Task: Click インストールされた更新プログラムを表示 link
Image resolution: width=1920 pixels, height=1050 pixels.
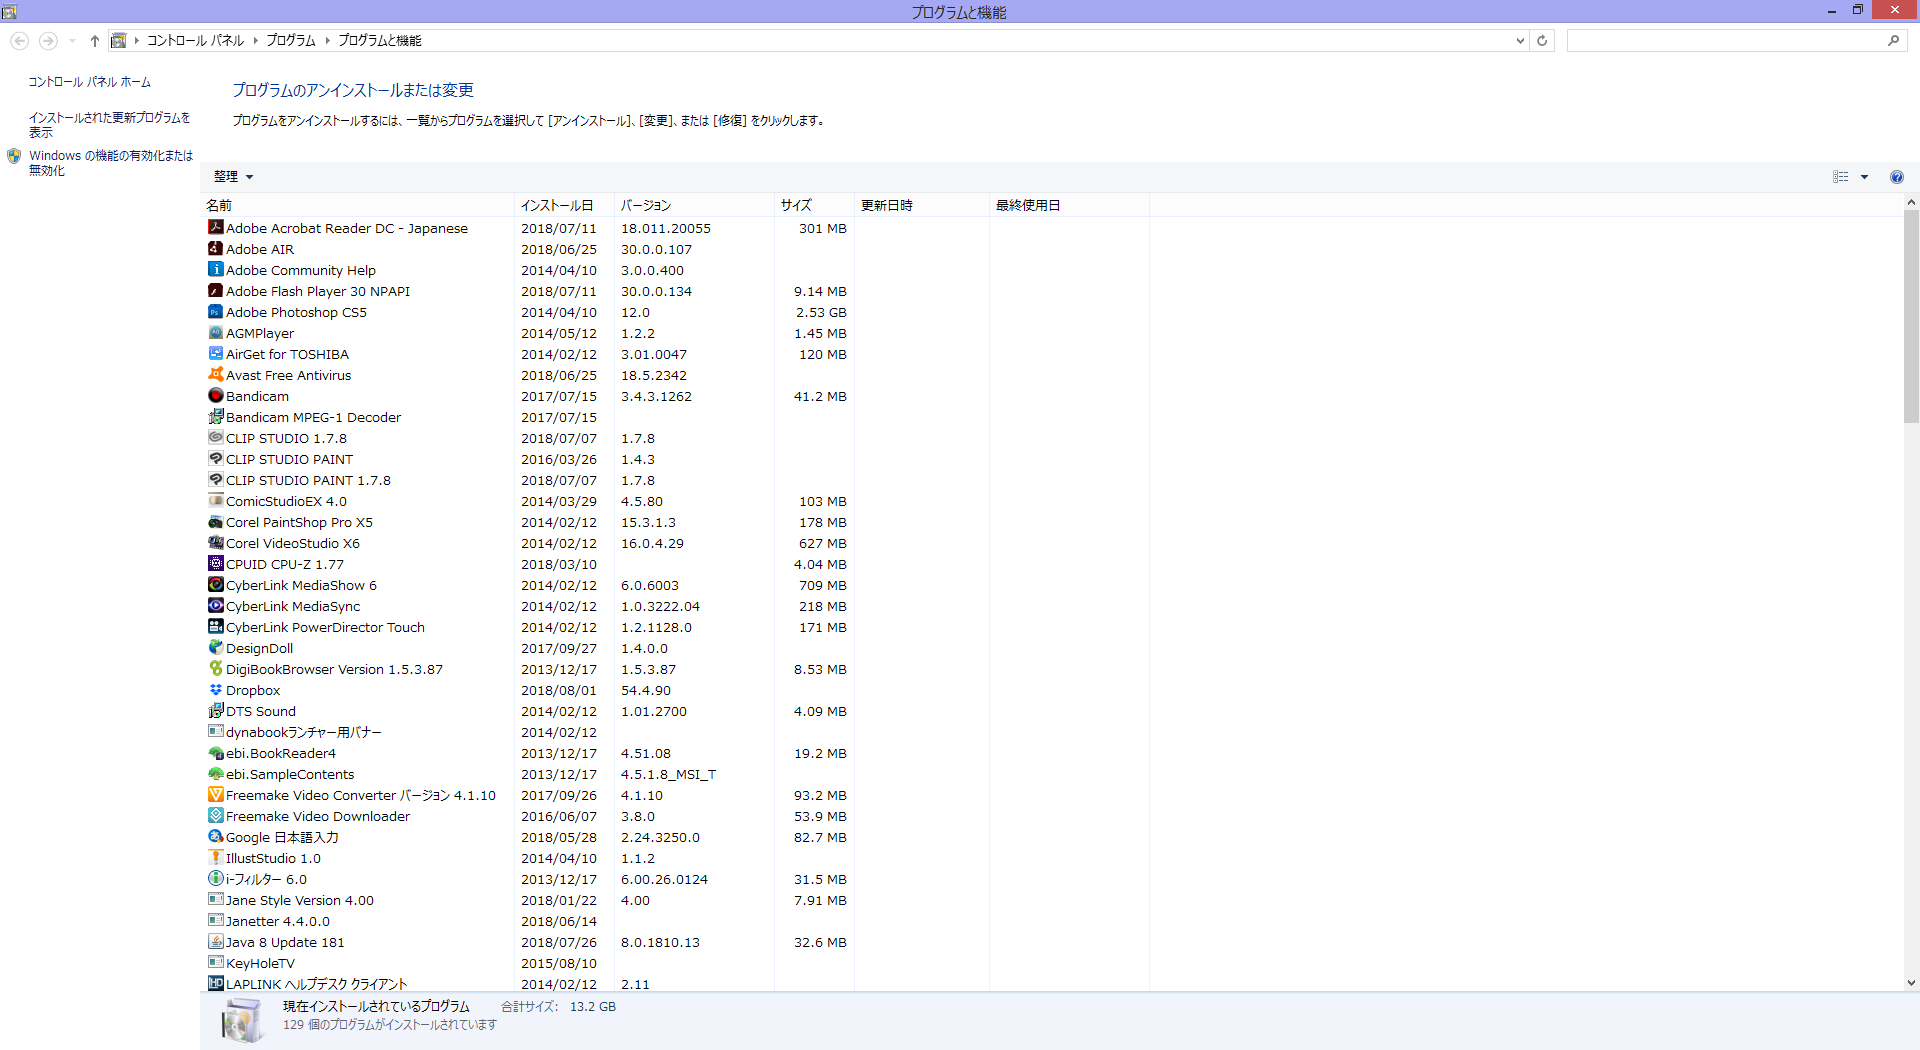Action: [x=109, y=125]
